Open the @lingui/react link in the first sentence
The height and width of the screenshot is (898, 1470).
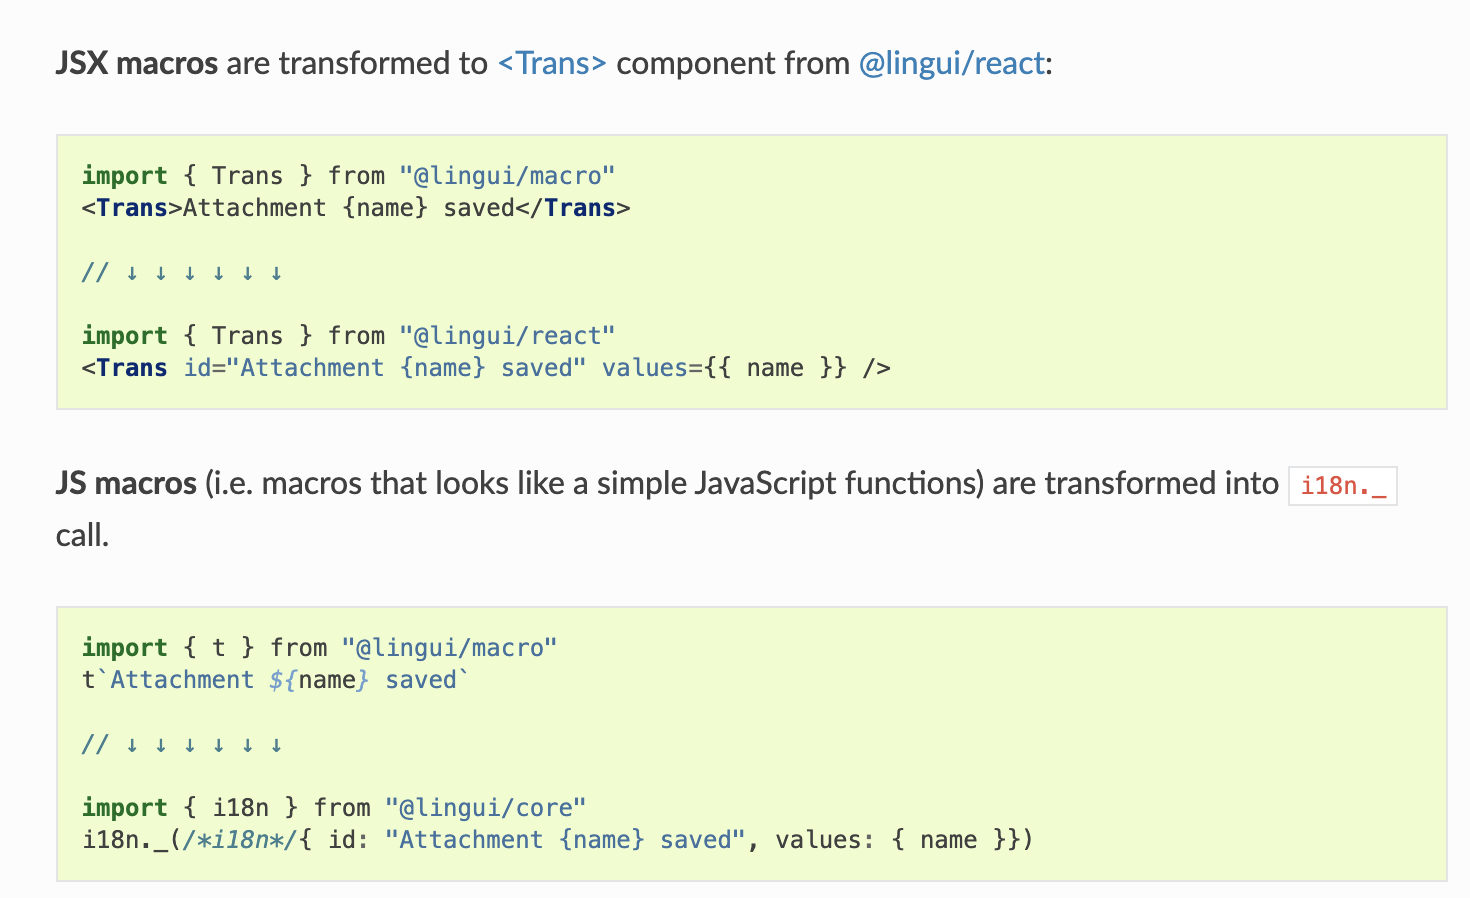(x=951, y=64)
